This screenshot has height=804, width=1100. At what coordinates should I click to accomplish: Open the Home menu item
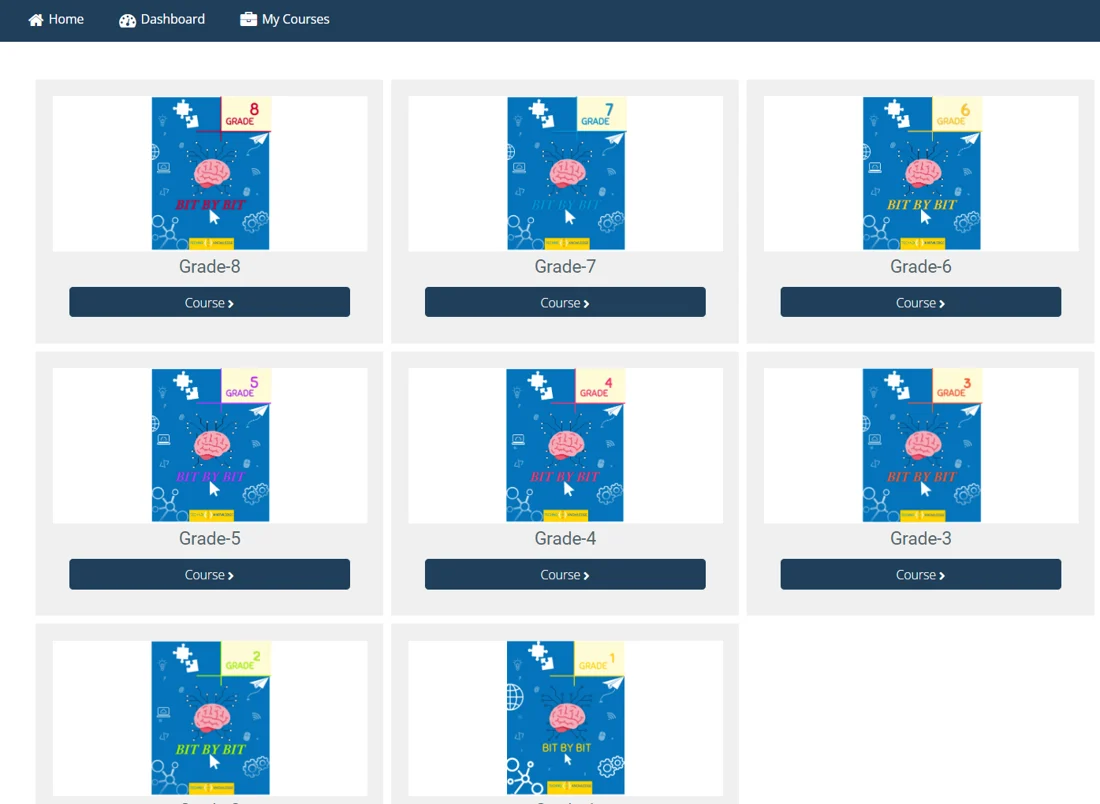(56, 20)
